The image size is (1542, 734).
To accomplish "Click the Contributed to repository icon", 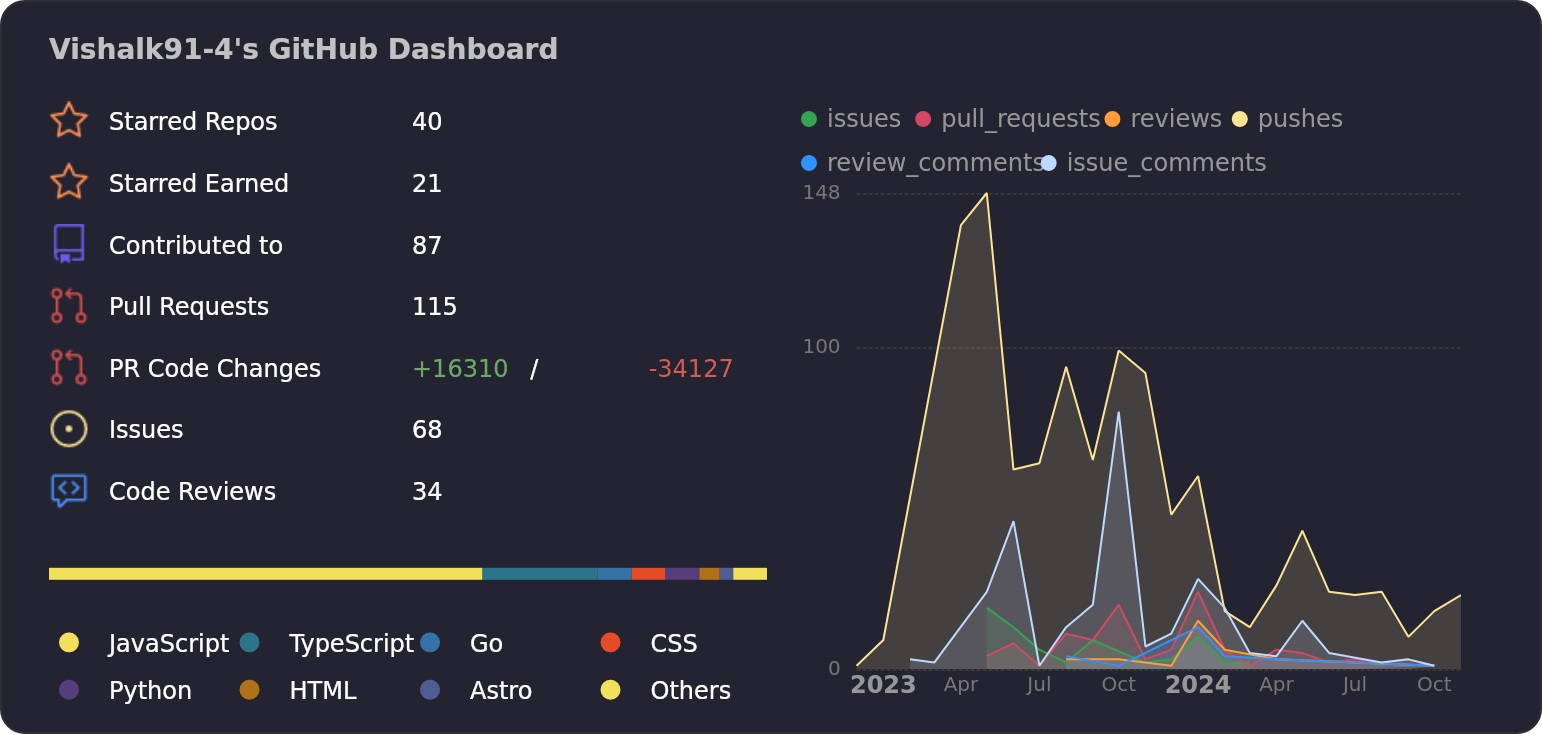I will (x=69, y=244).
